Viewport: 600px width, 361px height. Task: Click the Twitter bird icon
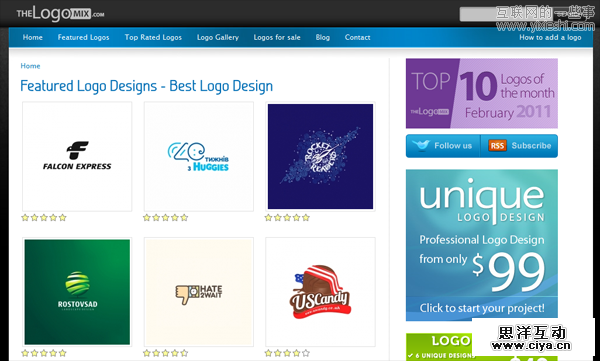pos(421,145)
